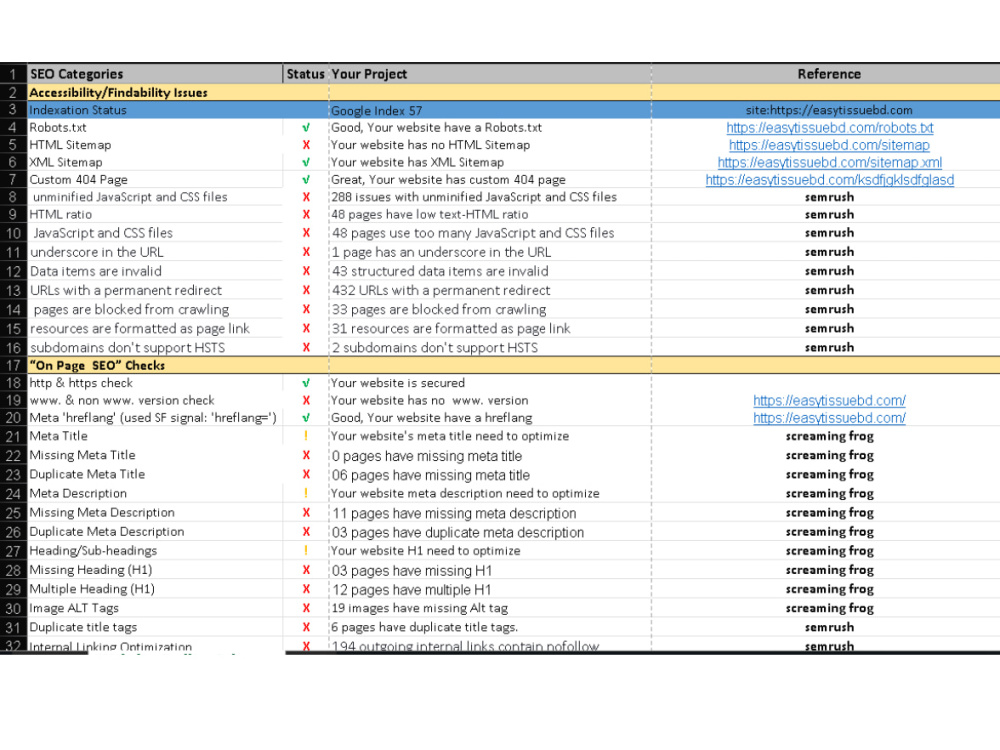Select '48 pages have low text-HTML ratio' cell

[x=490, y=214]
